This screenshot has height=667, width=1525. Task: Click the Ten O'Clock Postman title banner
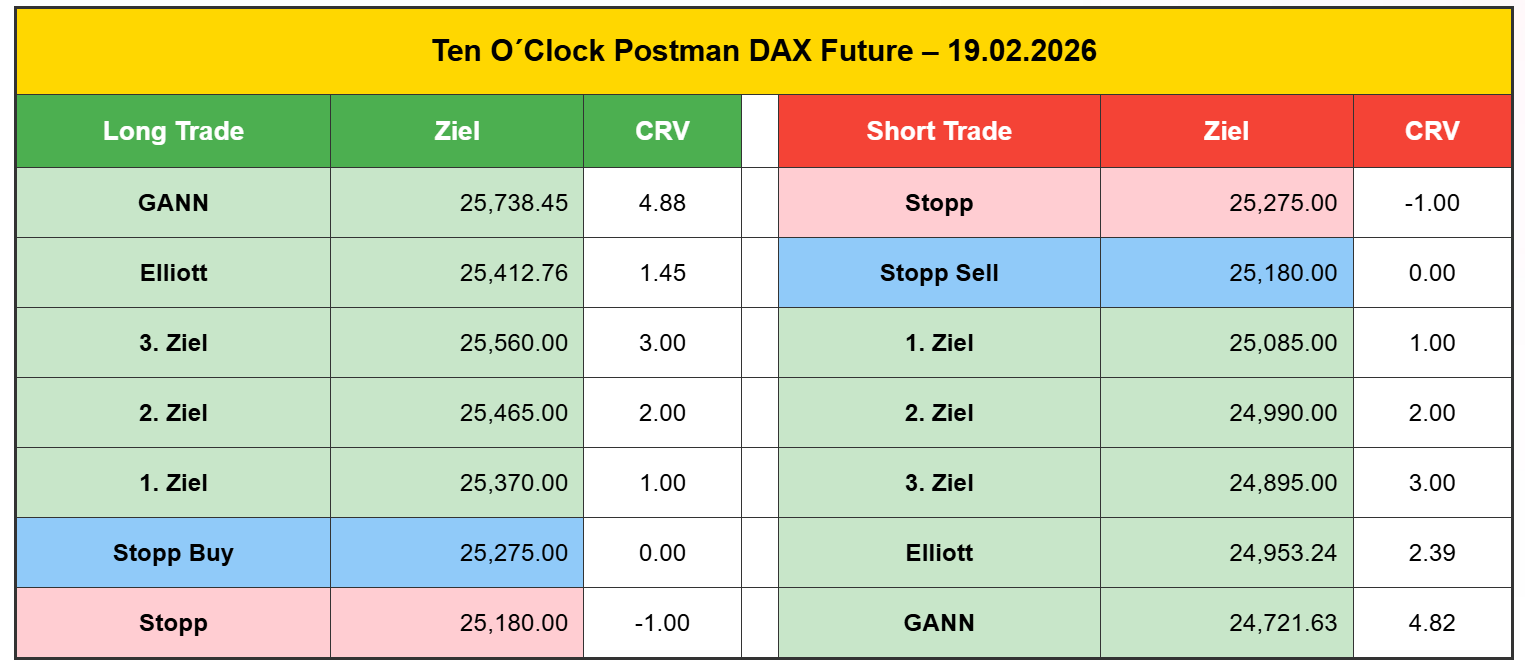tap(763, 51)
